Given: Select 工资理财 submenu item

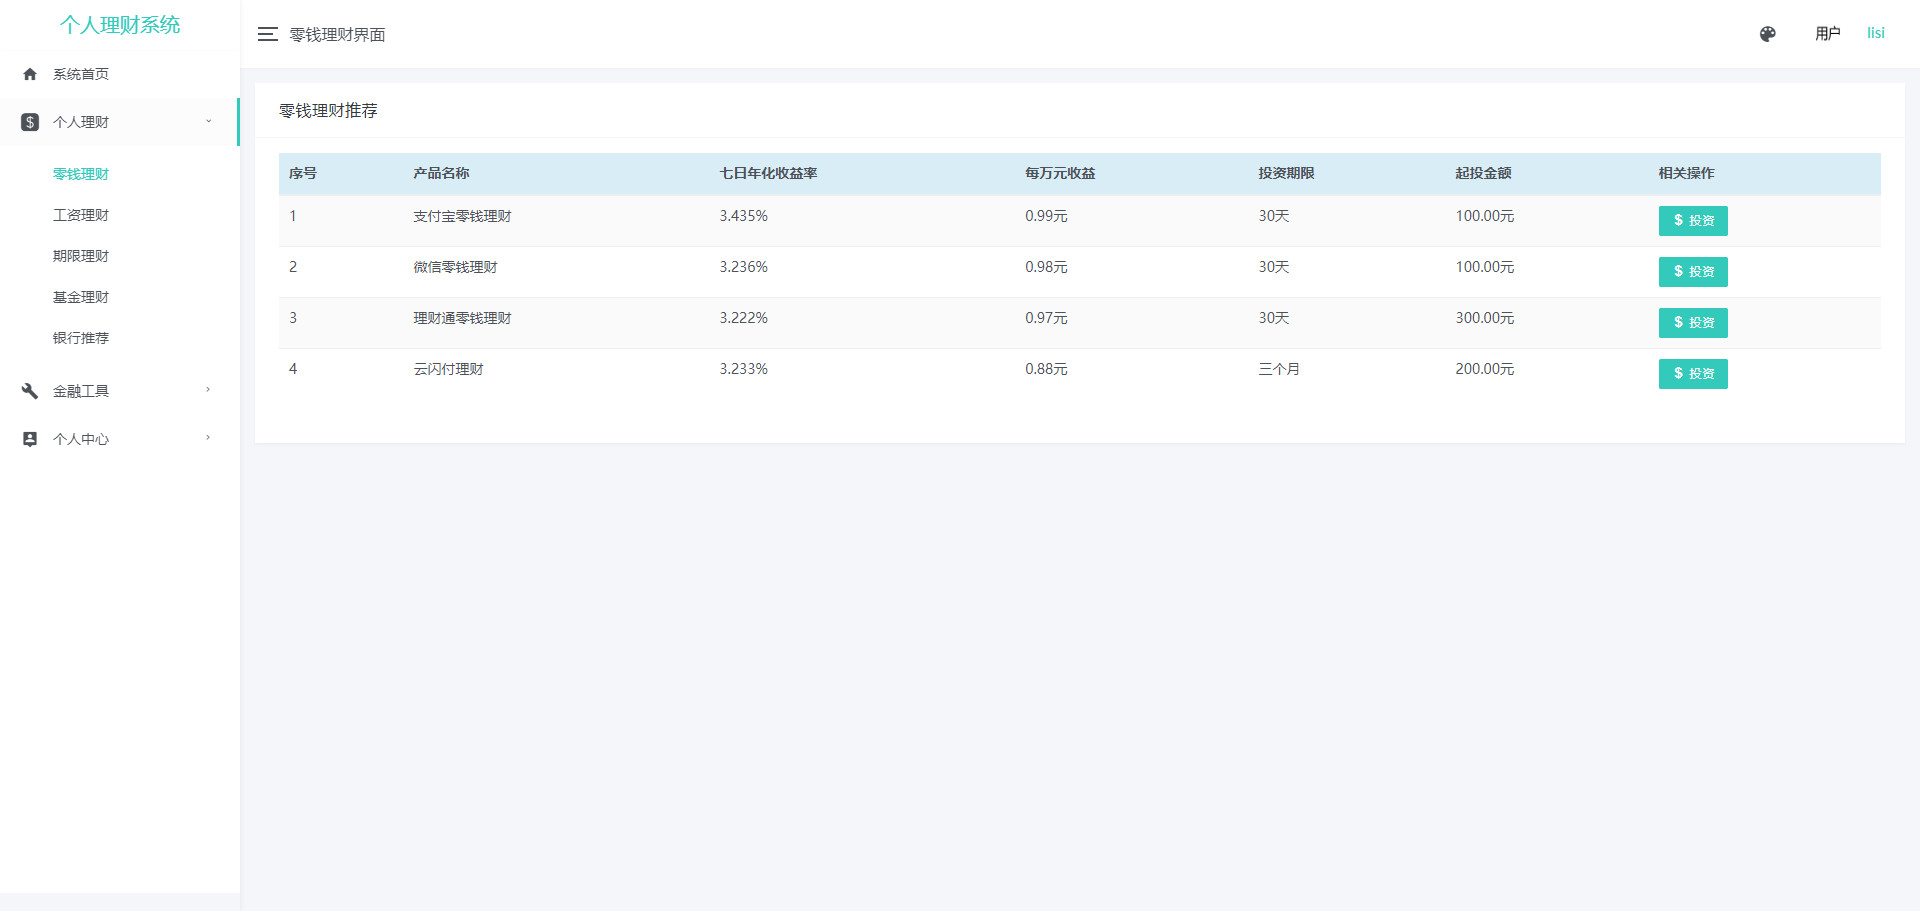Looking at the screenshot, I should 81,215.
